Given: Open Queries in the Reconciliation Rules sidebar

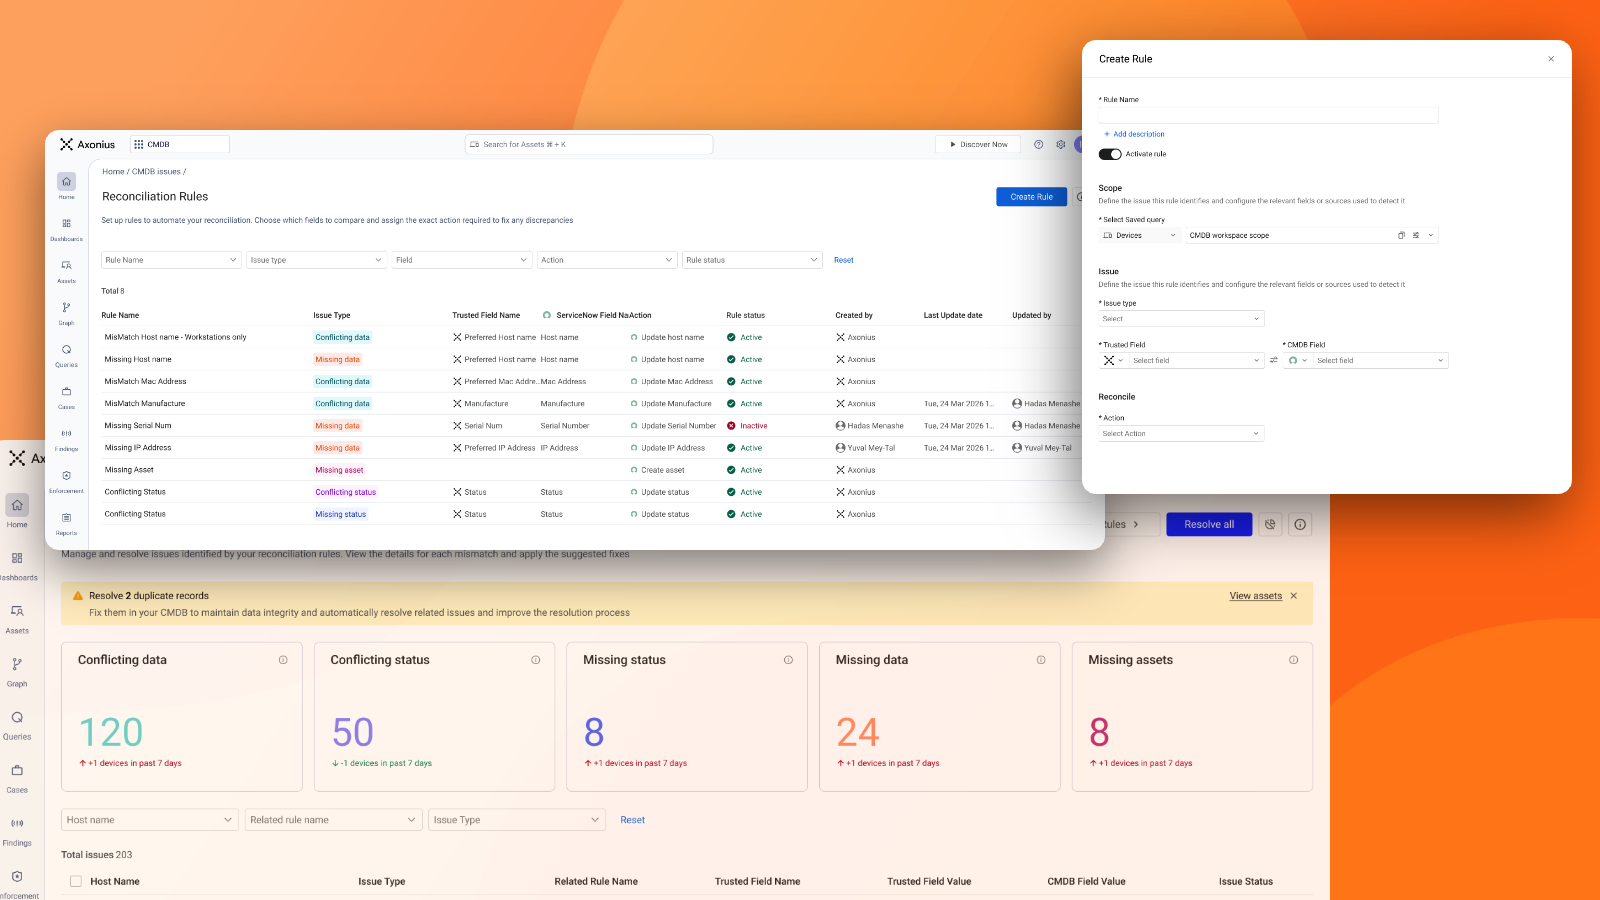Looking at the screenshot, I should click(x=66, y=355).
